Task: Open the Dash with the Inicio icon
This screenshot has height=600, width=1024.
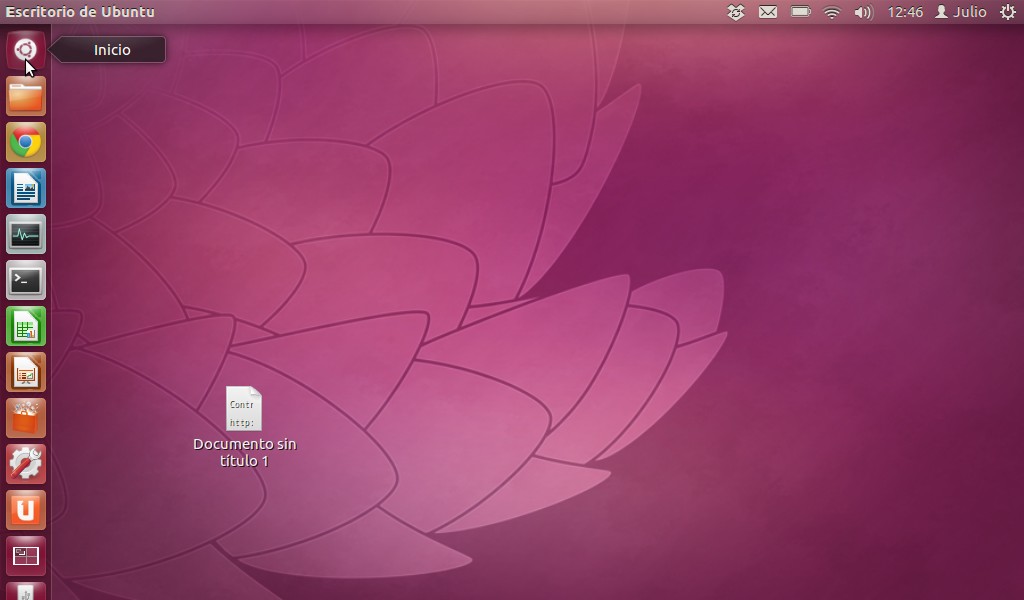Action: point(25,49)
